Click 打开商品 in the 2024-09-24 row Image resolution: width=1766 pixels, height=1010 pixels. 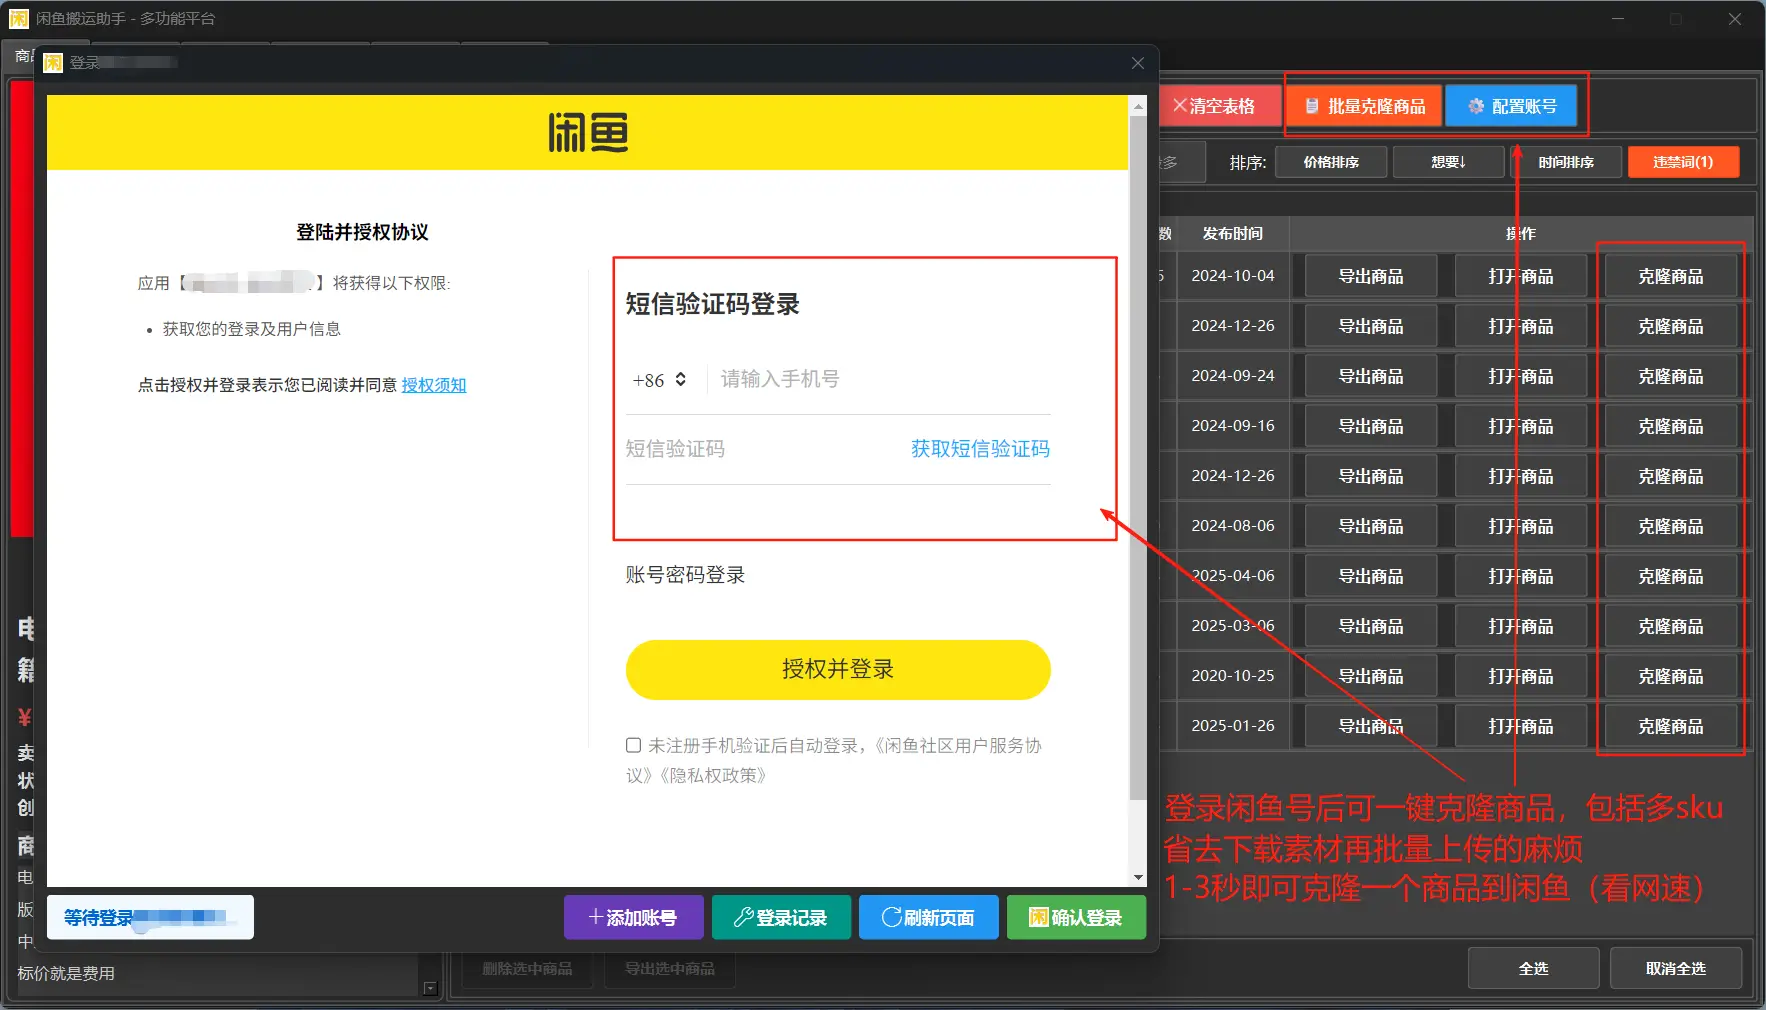click(x=1521, y=376)
